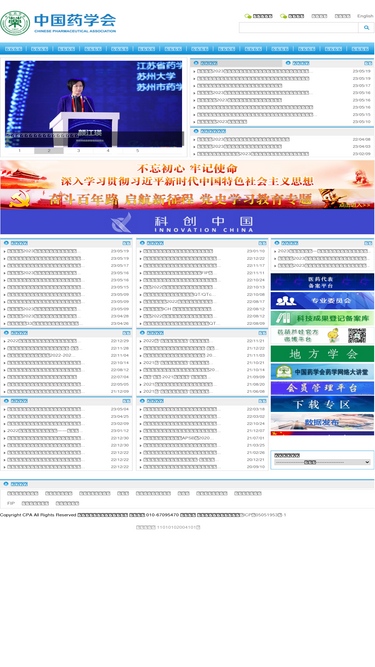Open the ICH article dated 22/08/12

pos(179,309)
